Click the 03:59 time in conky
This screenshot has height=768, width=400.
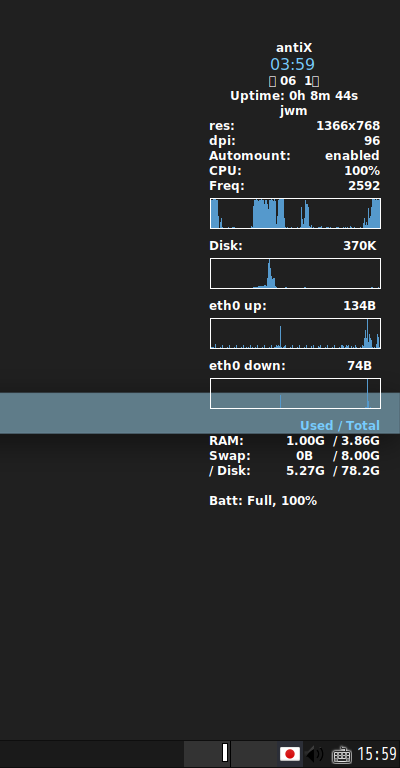coord(292,64)
